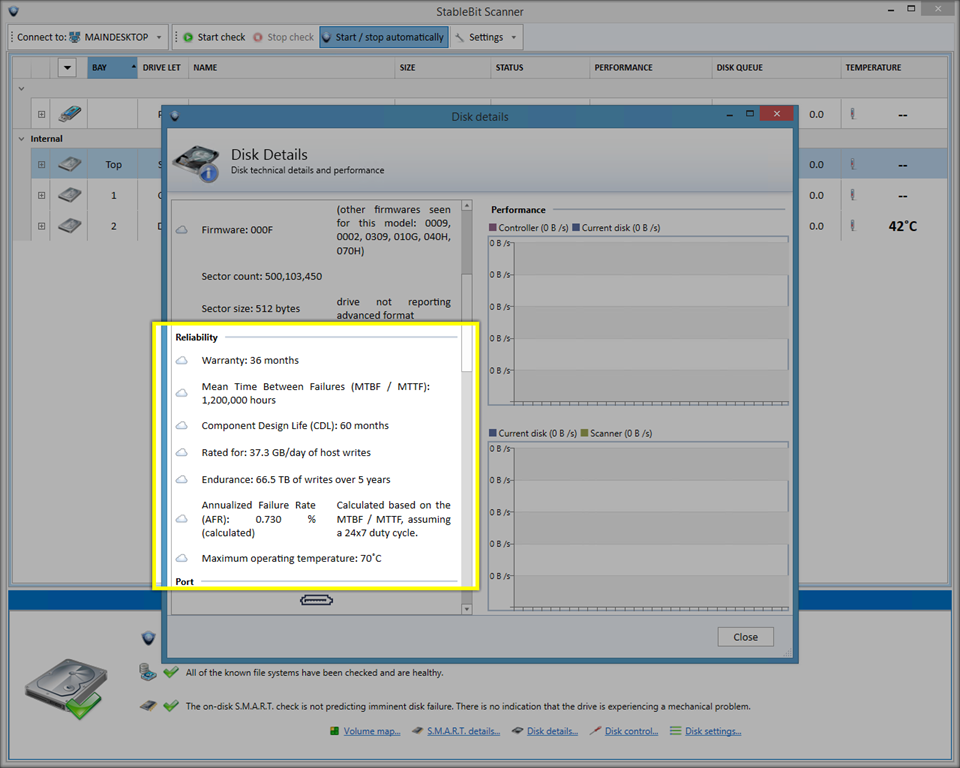The width and height of the screenshot is (960, 768).
Task: Open the Disk control link
Action: [631, 731]
